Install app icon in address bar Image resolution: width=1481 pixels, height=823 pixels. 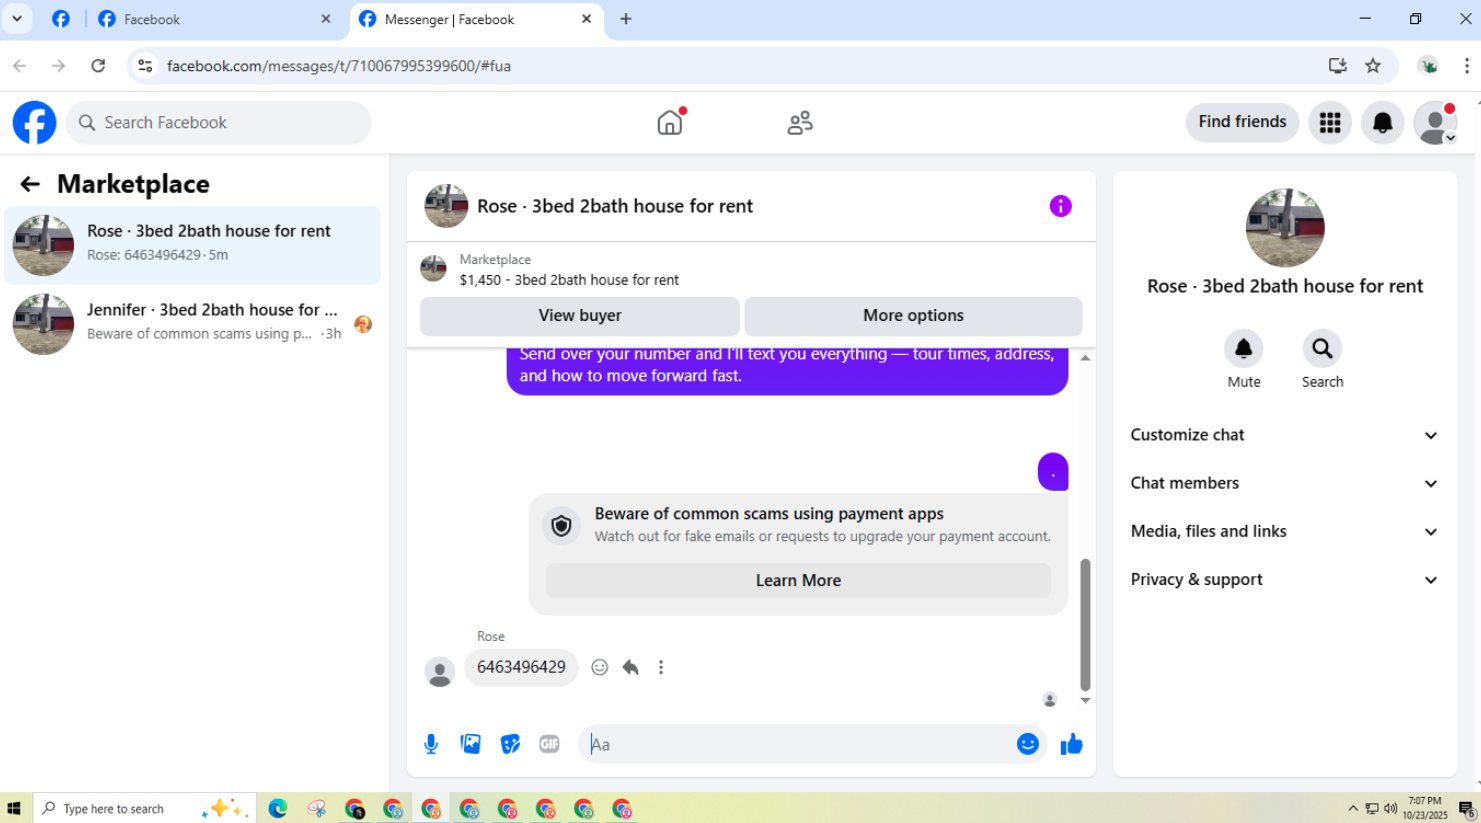[1337, 66]
